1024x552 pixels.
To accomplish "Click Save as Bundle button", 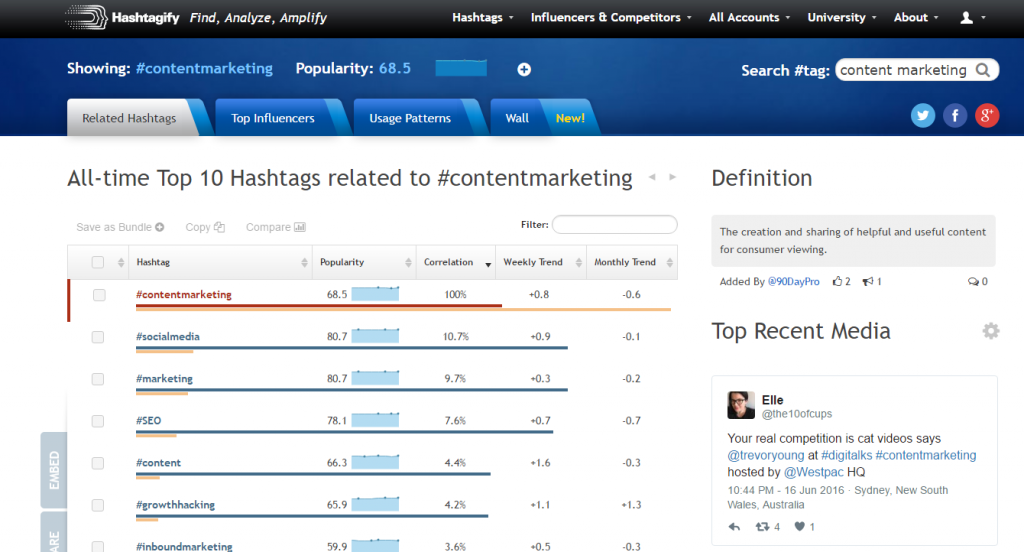I will (x=120, y=227).
